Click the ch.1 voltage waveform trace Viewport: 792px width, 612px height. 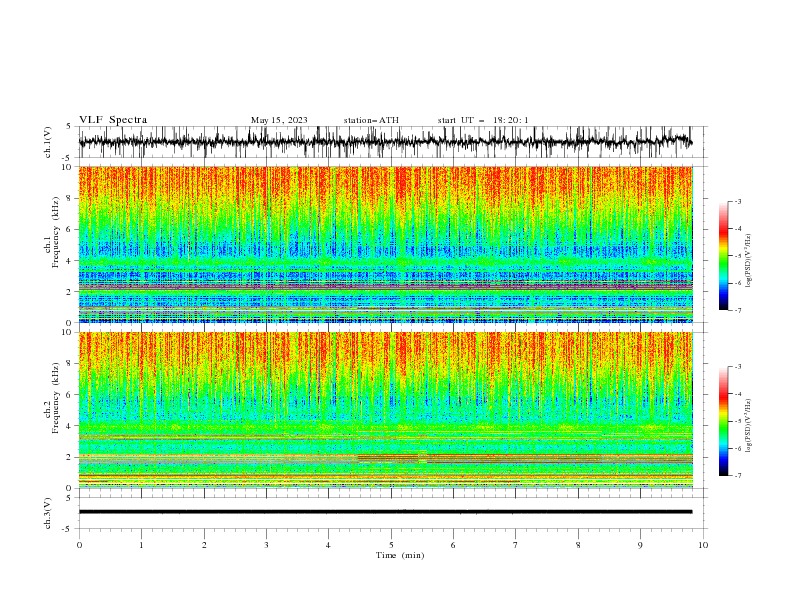coord(385,142)
